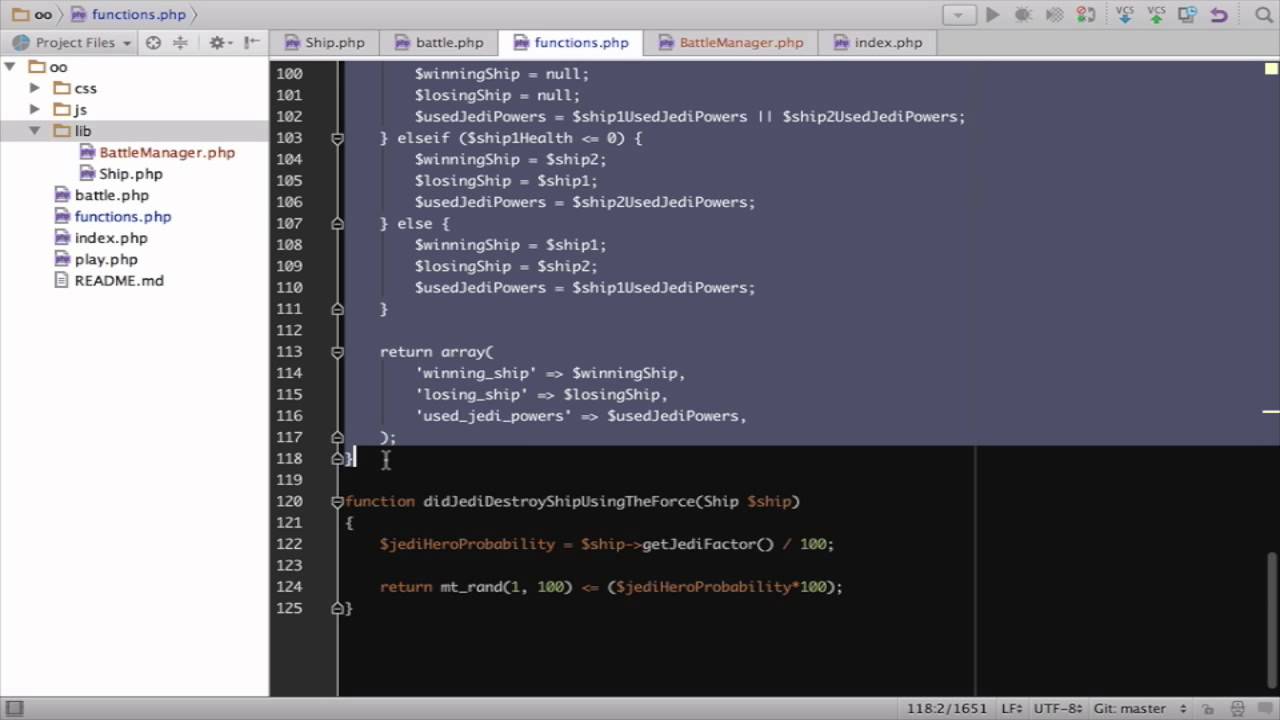This screenshot has height=720, width=1280.
Task: Revert changes with purple undo arrow
Action: coord(1218,15)
